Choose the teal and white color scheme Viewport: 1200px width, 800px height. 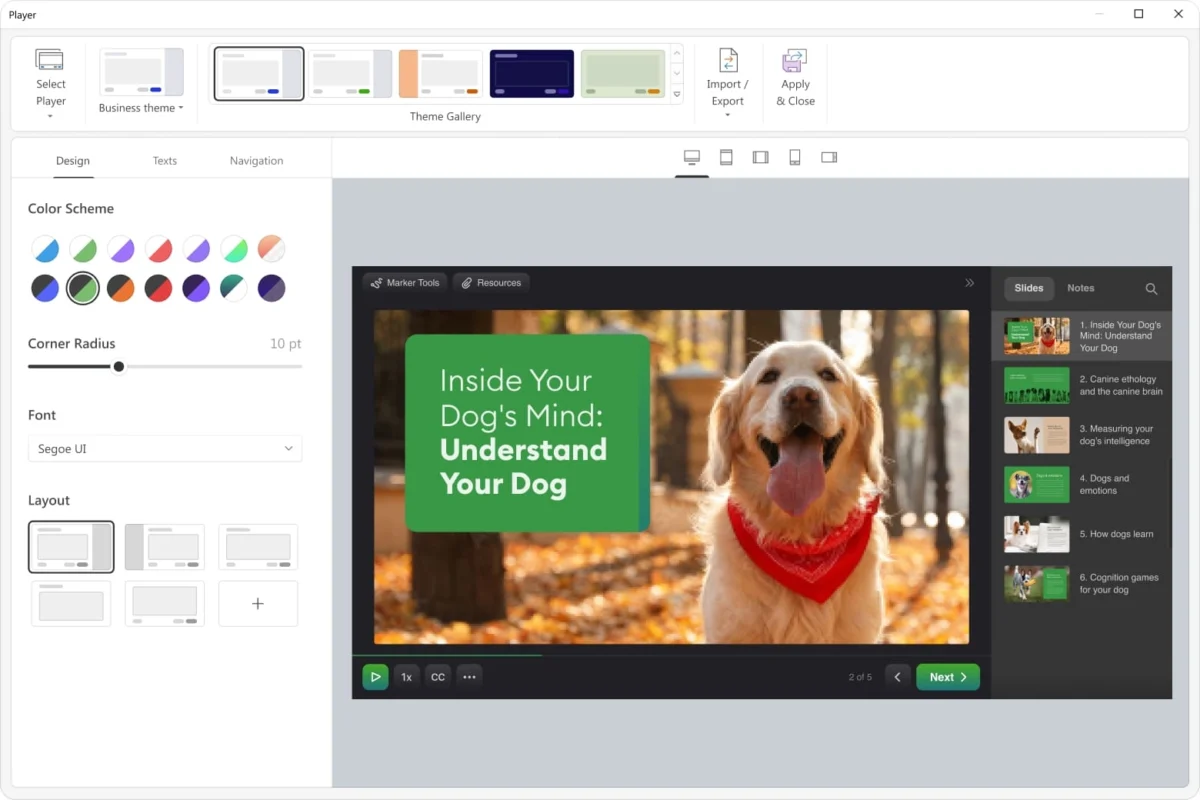pyautogui.click(x=234, y=288)
